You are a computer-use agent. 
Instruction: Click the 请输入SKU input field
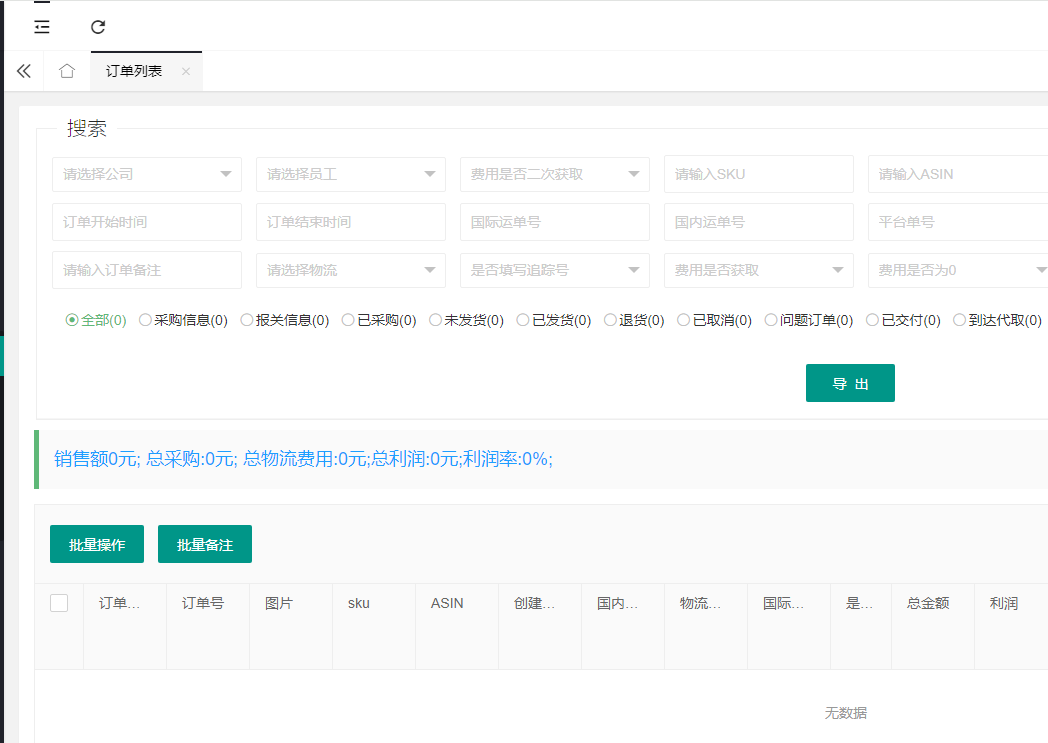758,174
